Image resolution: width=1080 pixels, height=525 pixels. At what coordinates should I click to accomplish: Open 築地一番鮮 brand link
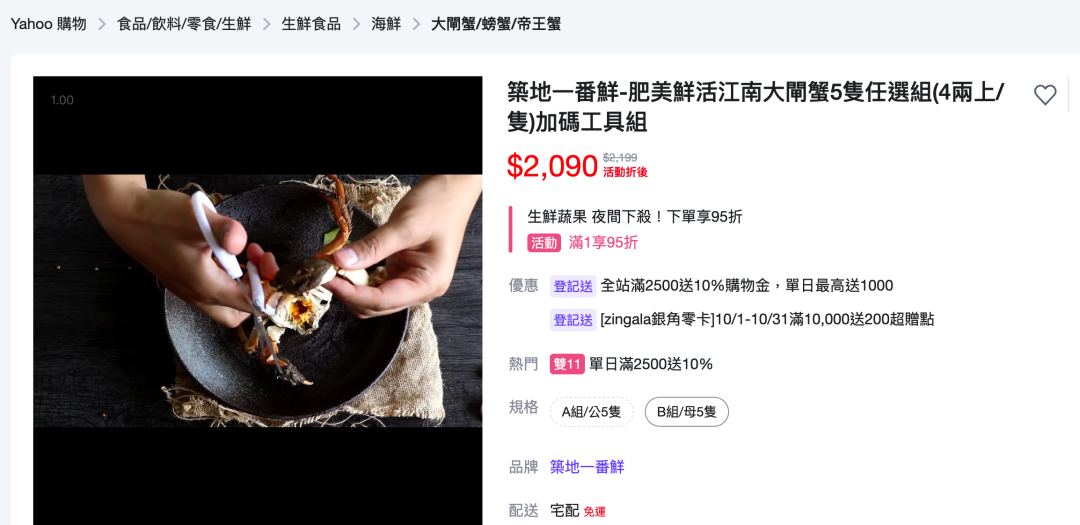tap(587, 467)
